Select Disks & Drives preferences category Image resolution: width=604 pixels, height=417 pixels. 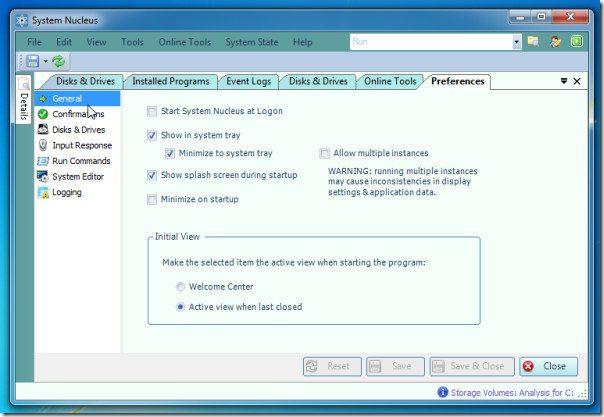[77, 130]
